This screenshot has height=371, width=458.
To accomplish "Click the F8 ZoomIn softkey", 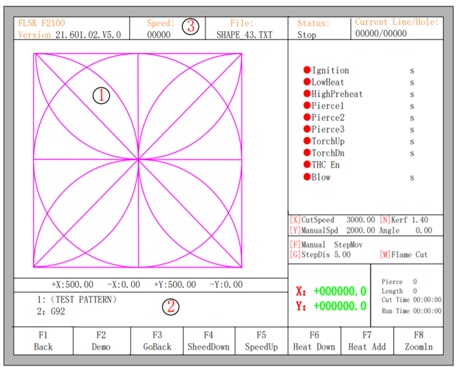I will tap(419, 341).
